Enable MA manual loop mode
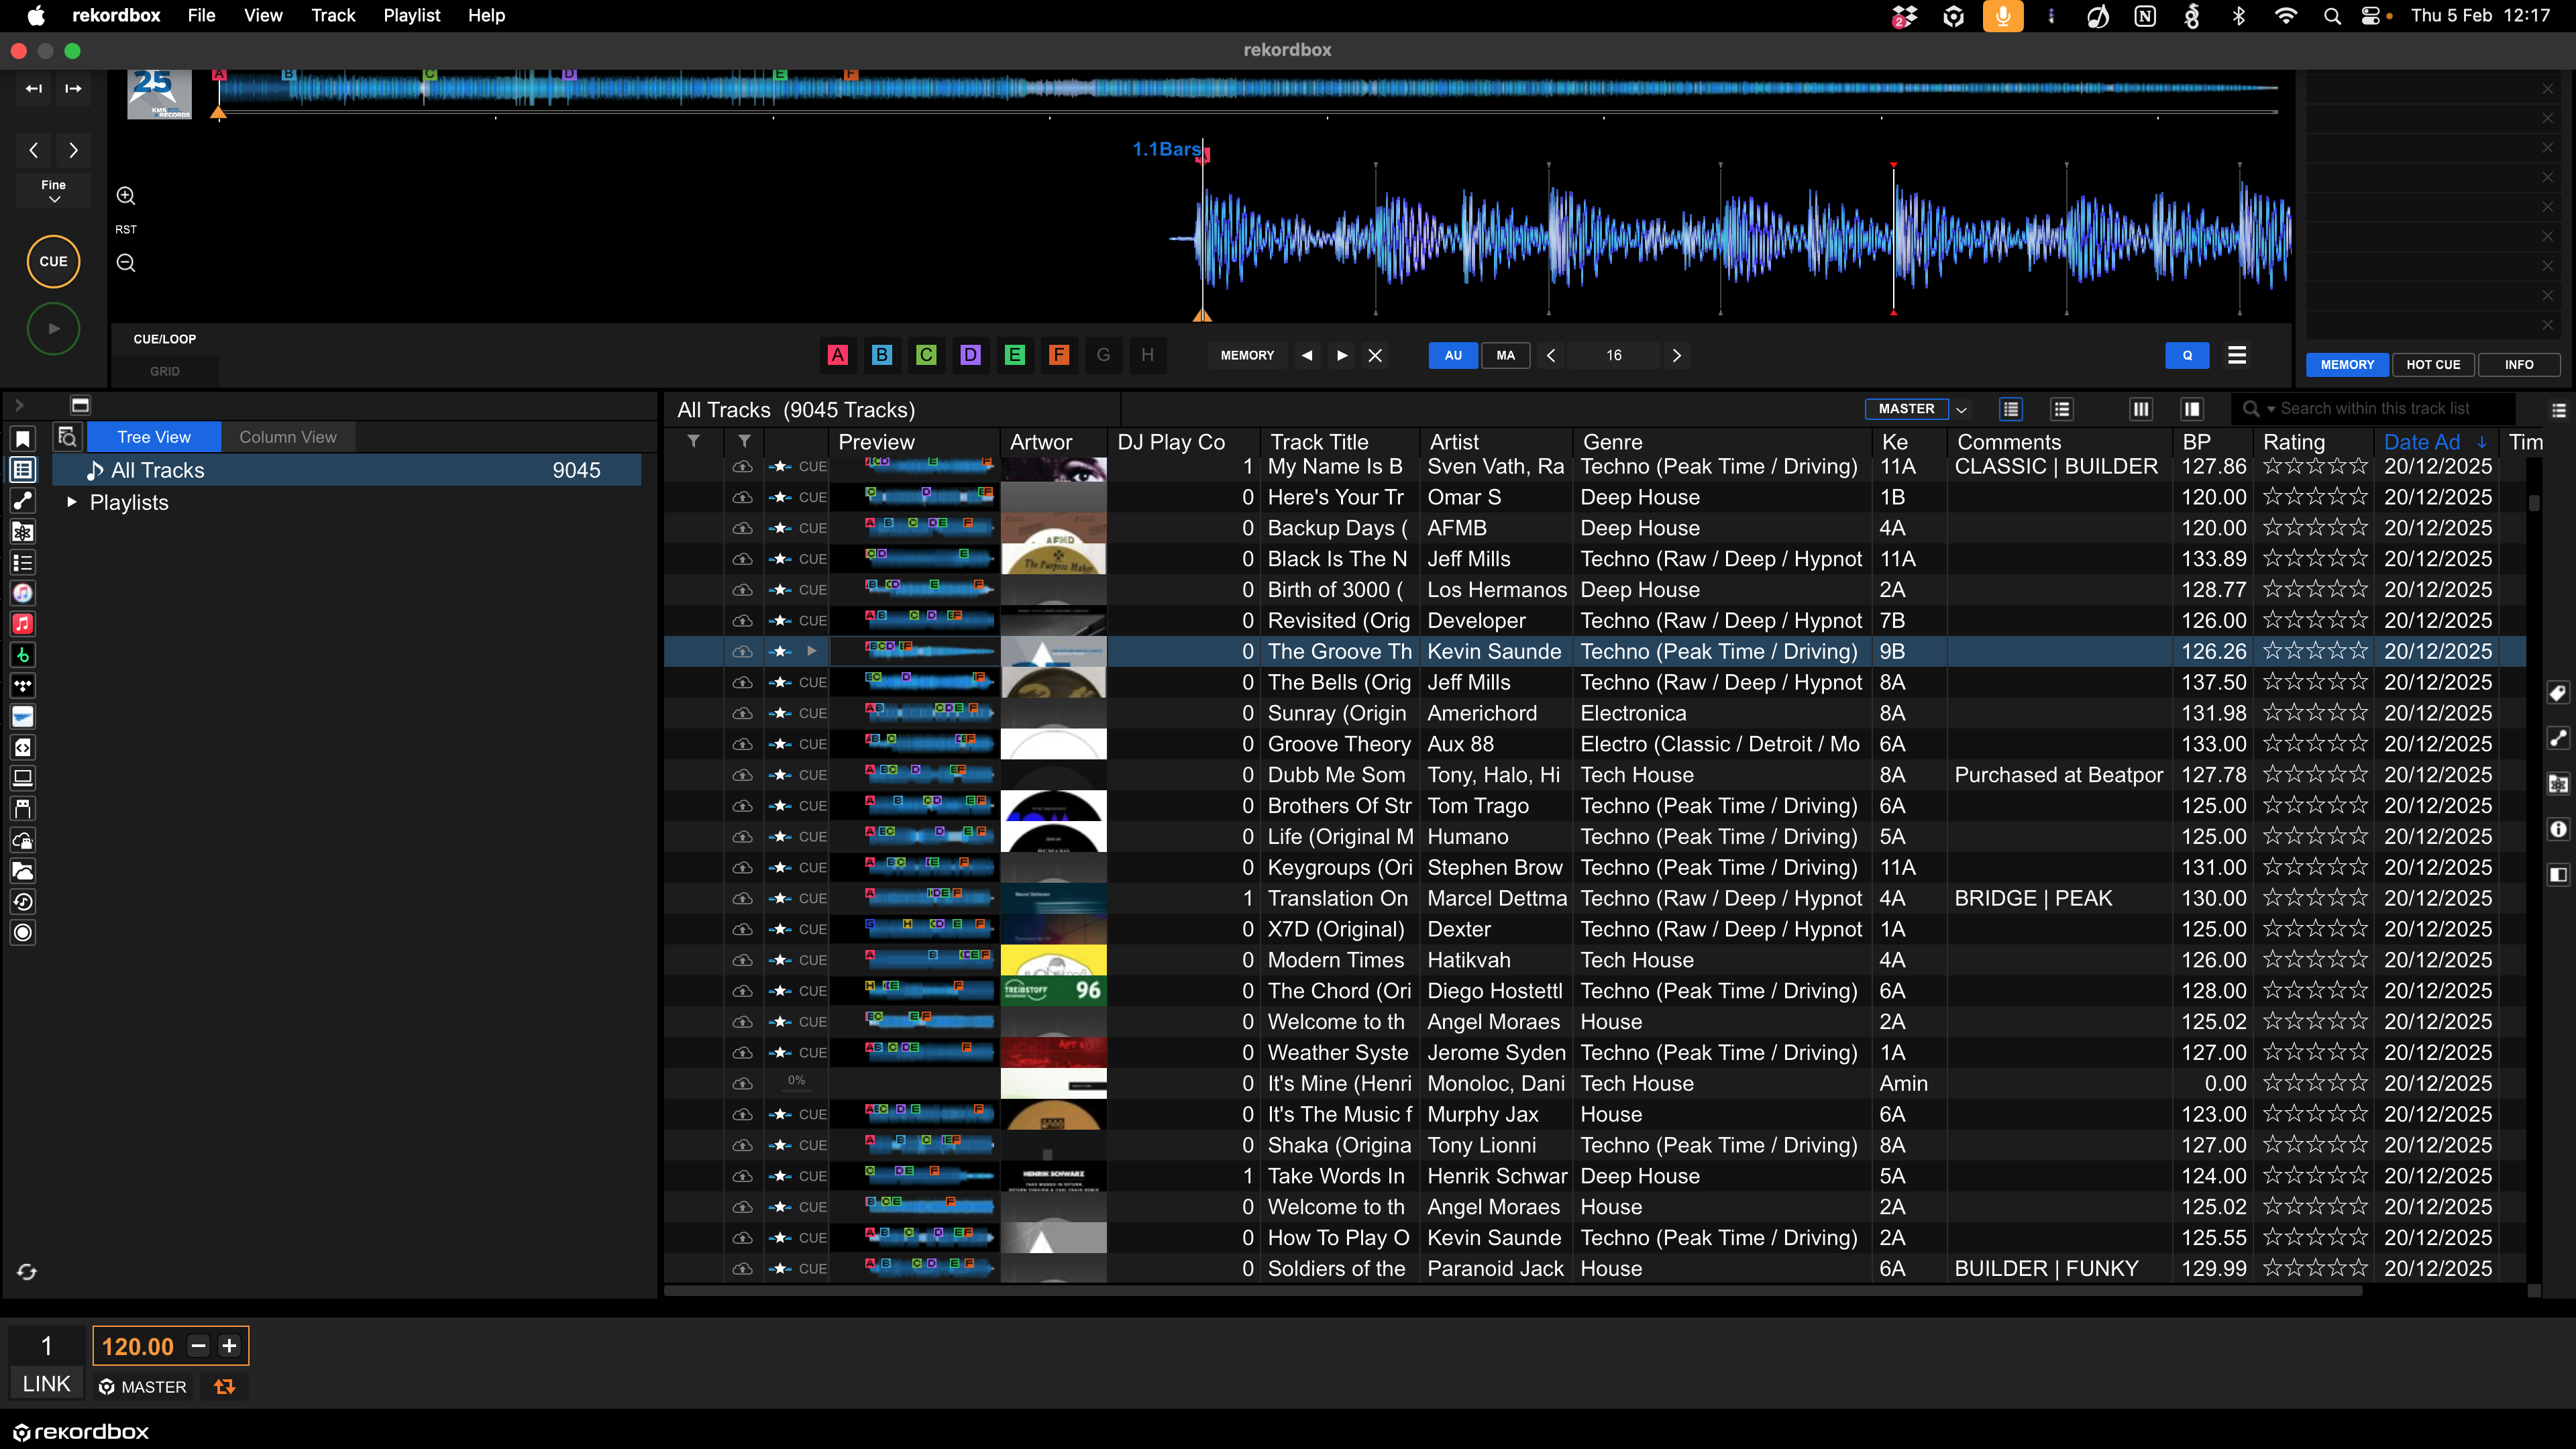 coord(1505,355)
